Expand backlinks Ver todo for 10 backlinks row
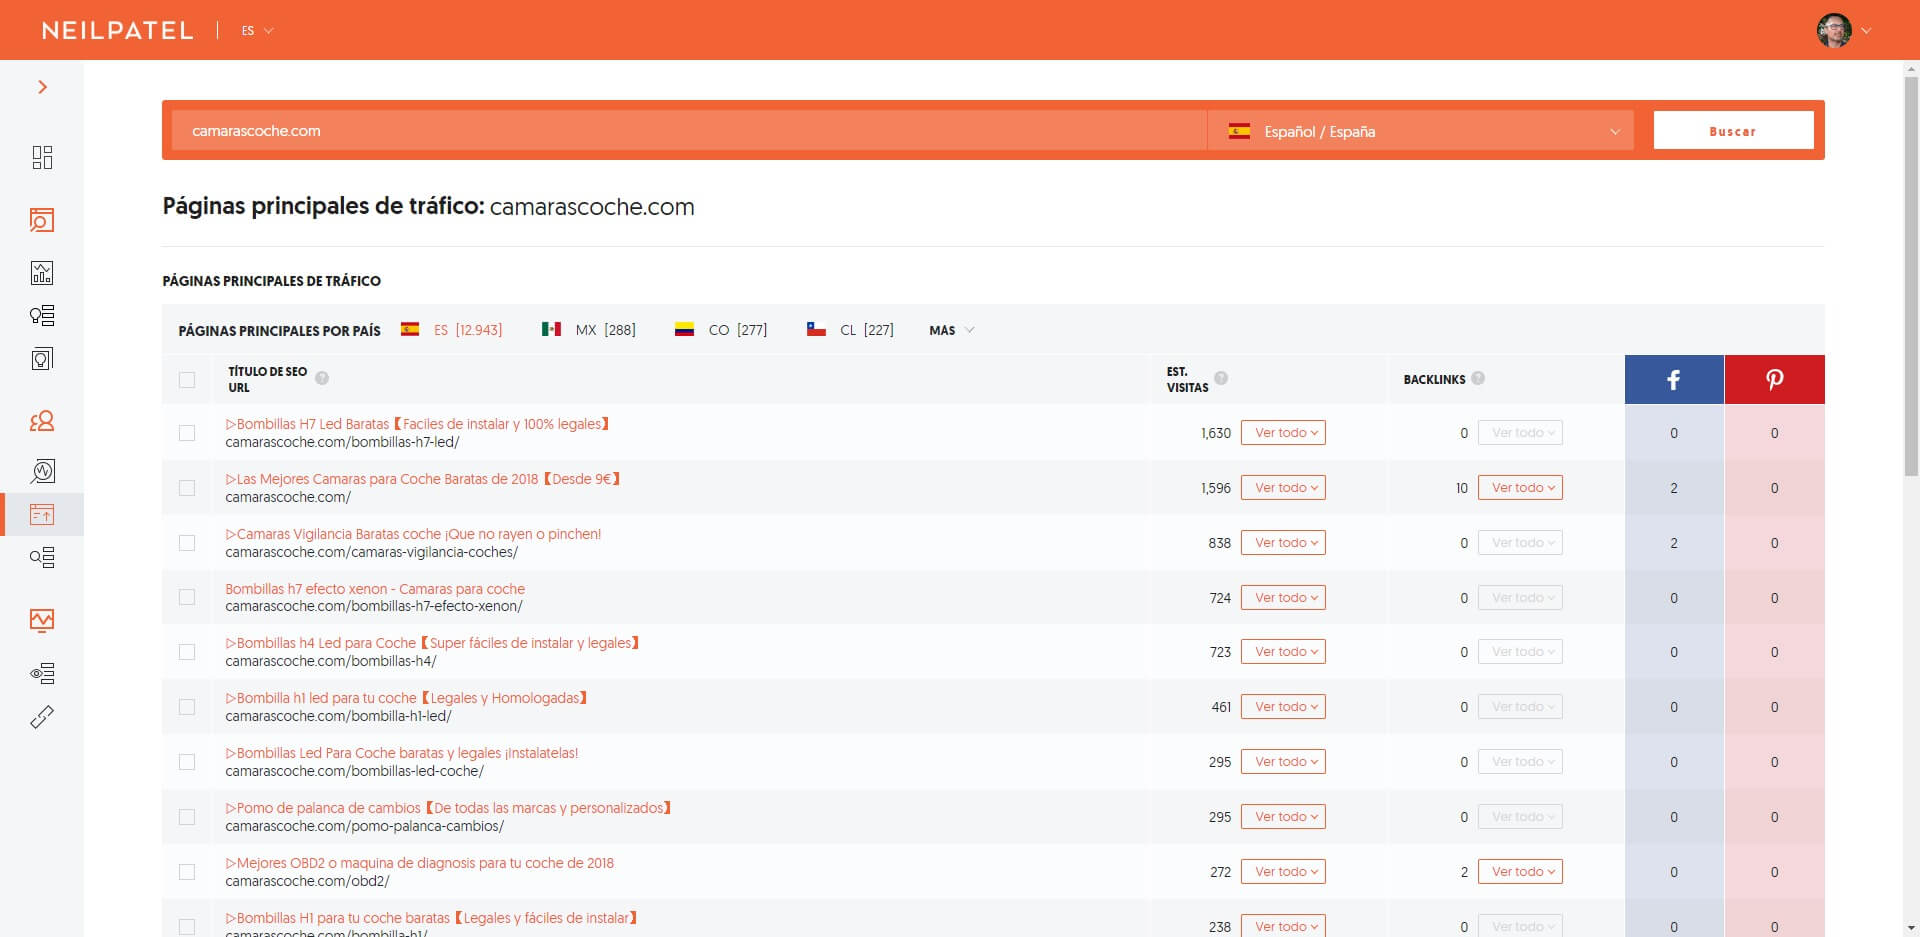This screenshot has height=937, width=1920. (1520, 488)
